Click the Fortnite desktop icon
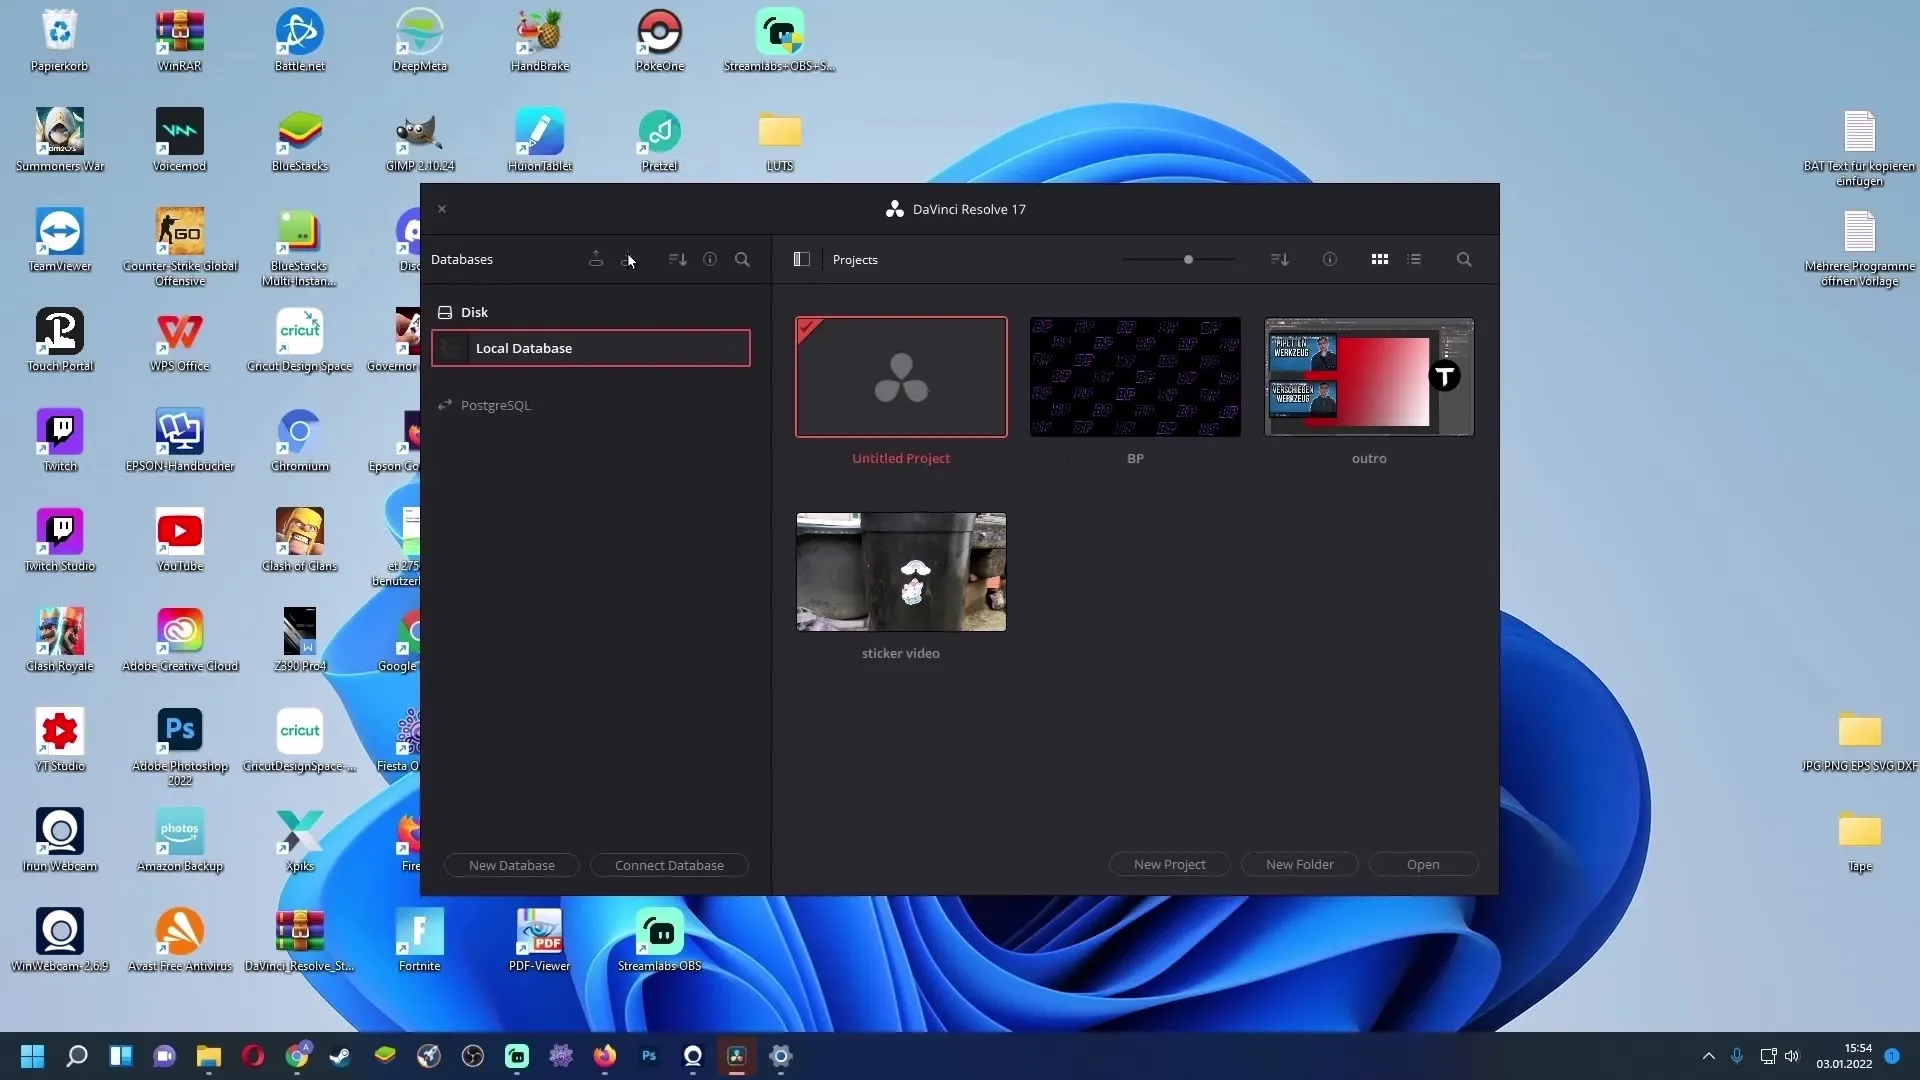This screenshot has width=1920, height=1080. (x=420, y=940)
